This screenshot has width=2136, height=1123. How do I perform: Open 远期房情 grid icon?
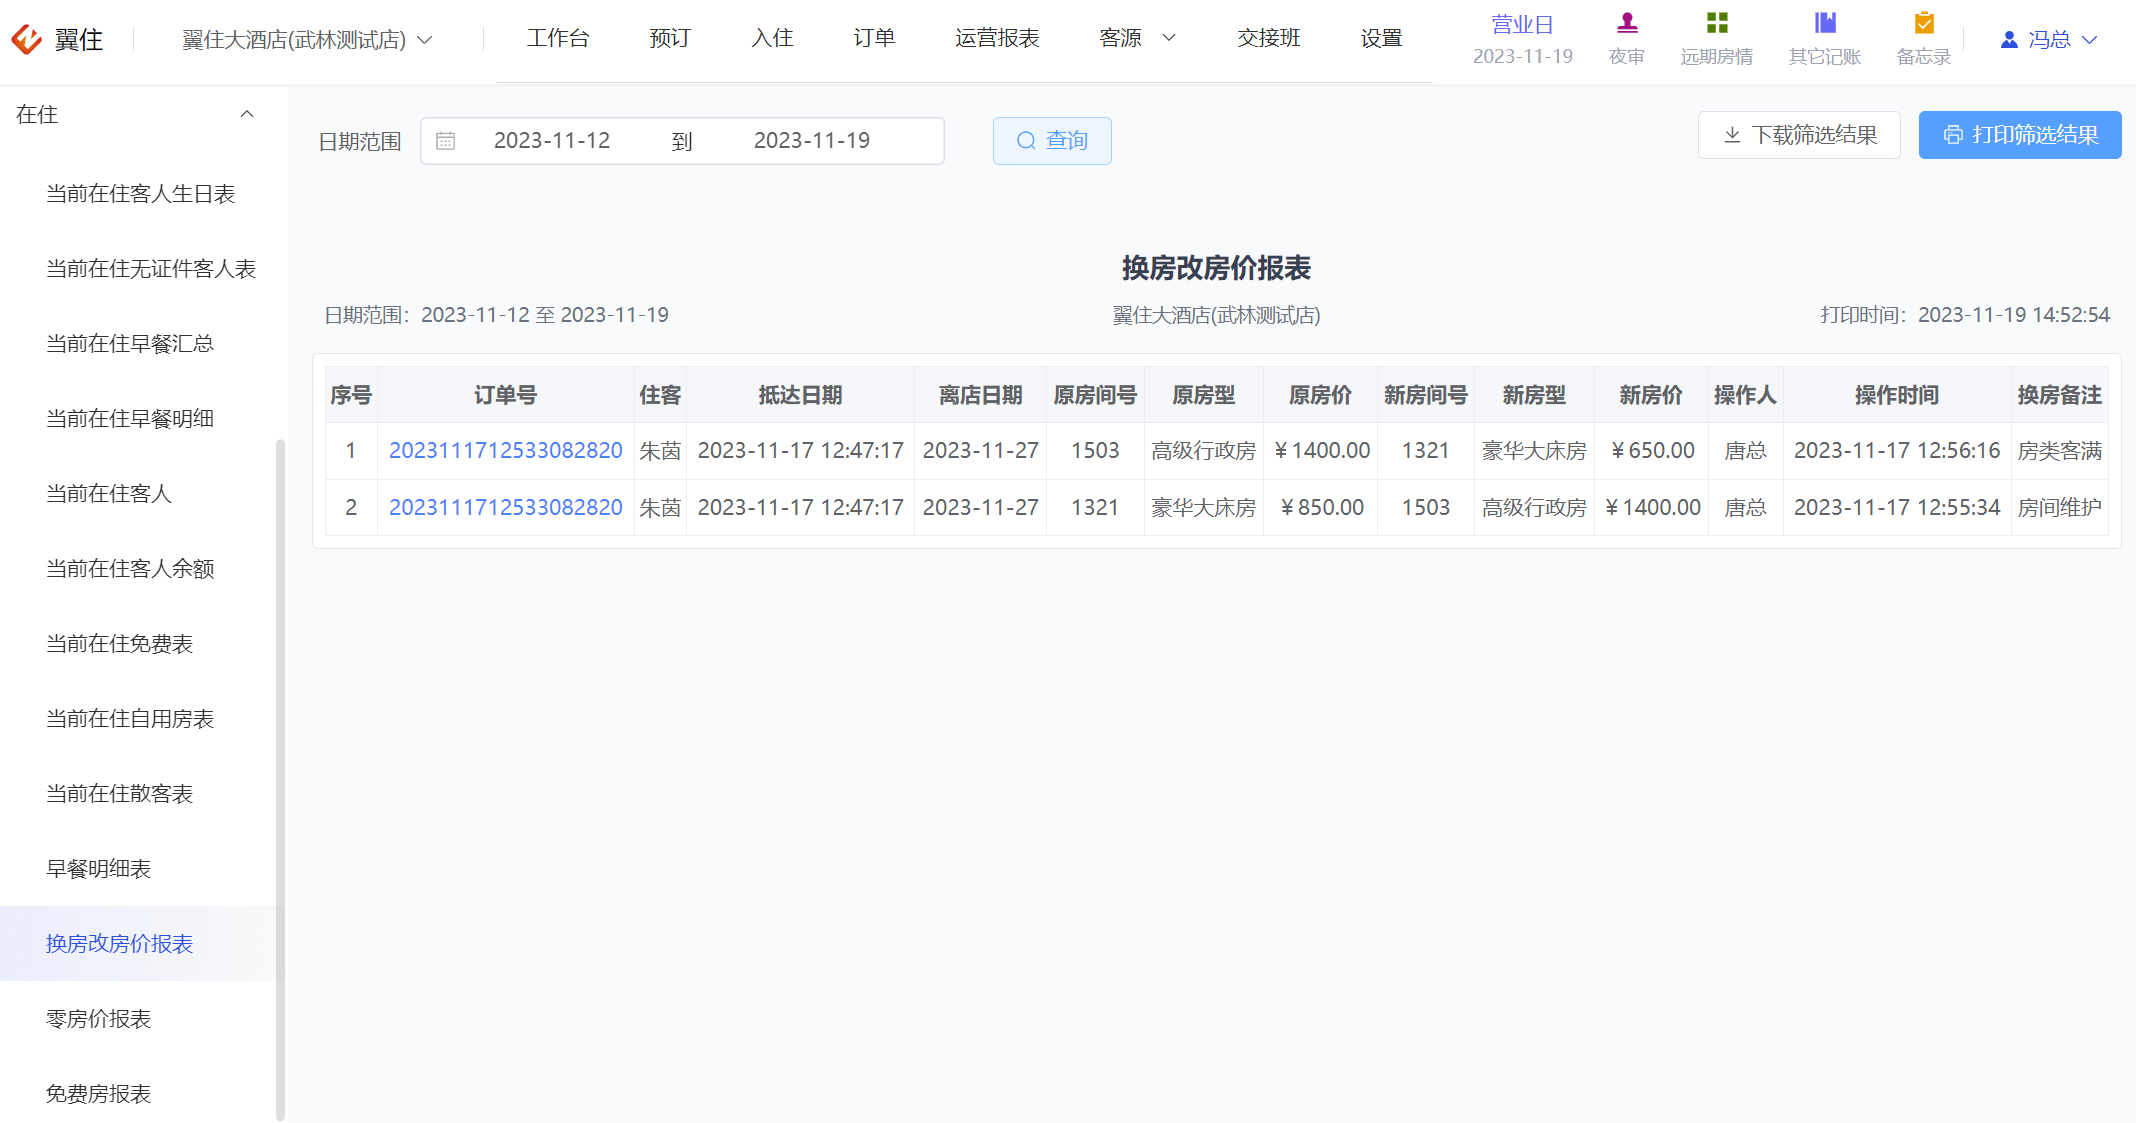coord(1717,22)
